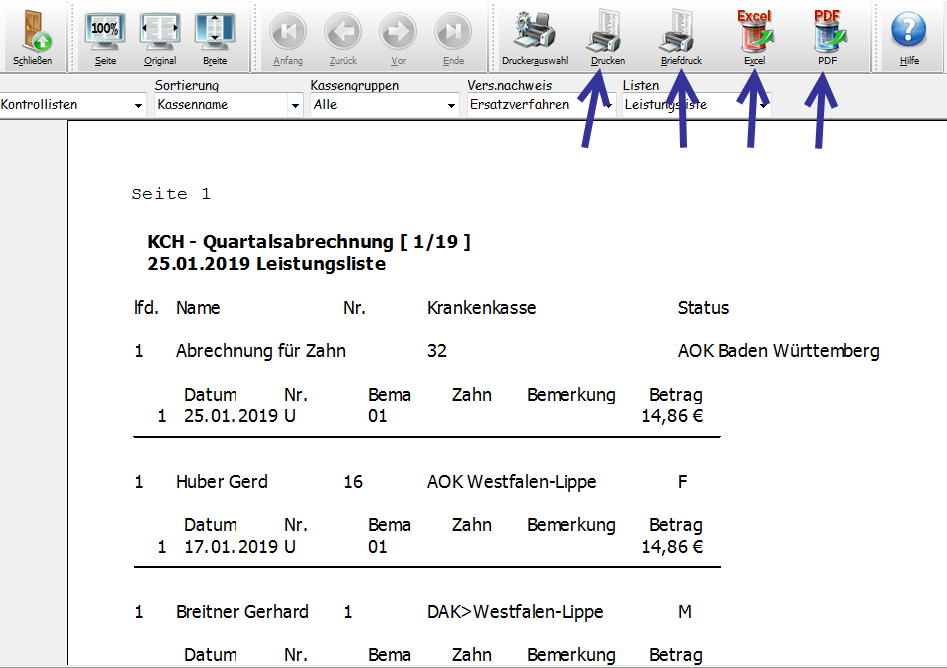Export the list to Excel

(x=754, y=34)
